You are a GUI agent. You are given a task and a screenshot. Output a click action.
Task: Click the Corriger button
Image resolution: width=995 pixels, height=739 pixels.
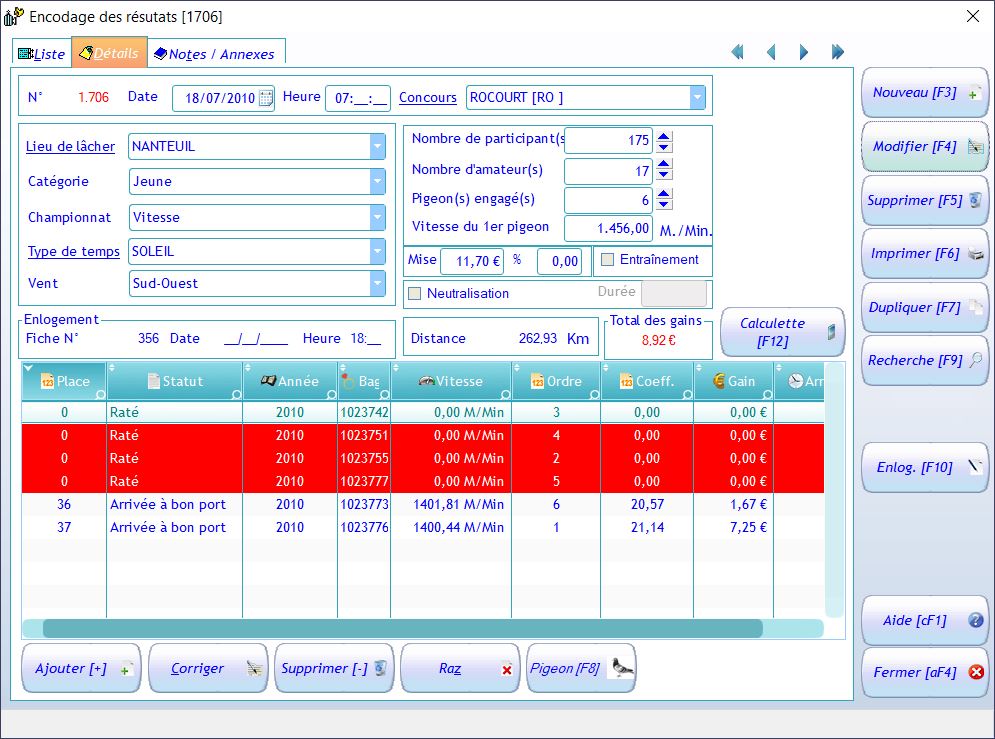(x=208, y=669)
